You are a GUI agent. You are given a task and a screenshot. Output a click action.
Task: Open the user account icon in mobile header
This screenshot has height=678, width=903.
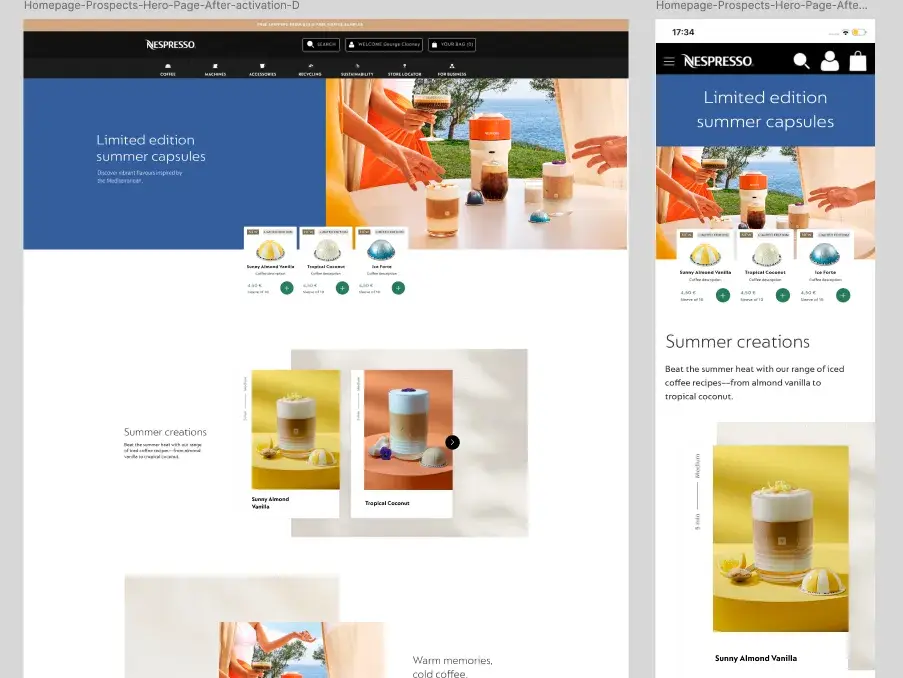point(830,61)
